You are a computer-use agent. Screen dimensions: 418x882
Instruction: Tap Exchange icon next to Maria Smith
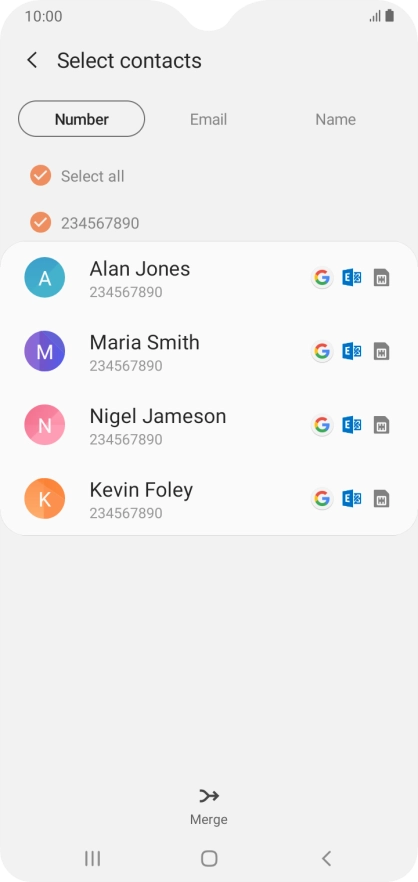pyautogui.click(x=352, y=352)
